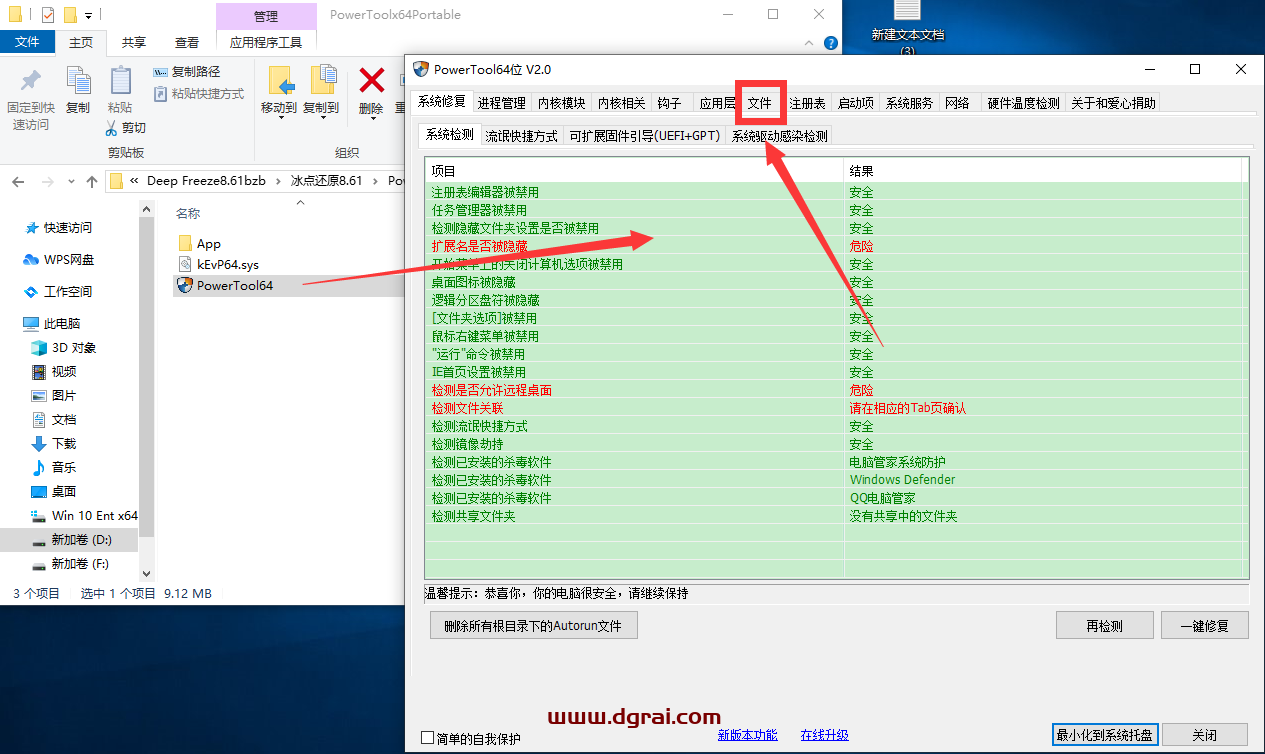Switch to the 内核模块 tab

point(561,103)
